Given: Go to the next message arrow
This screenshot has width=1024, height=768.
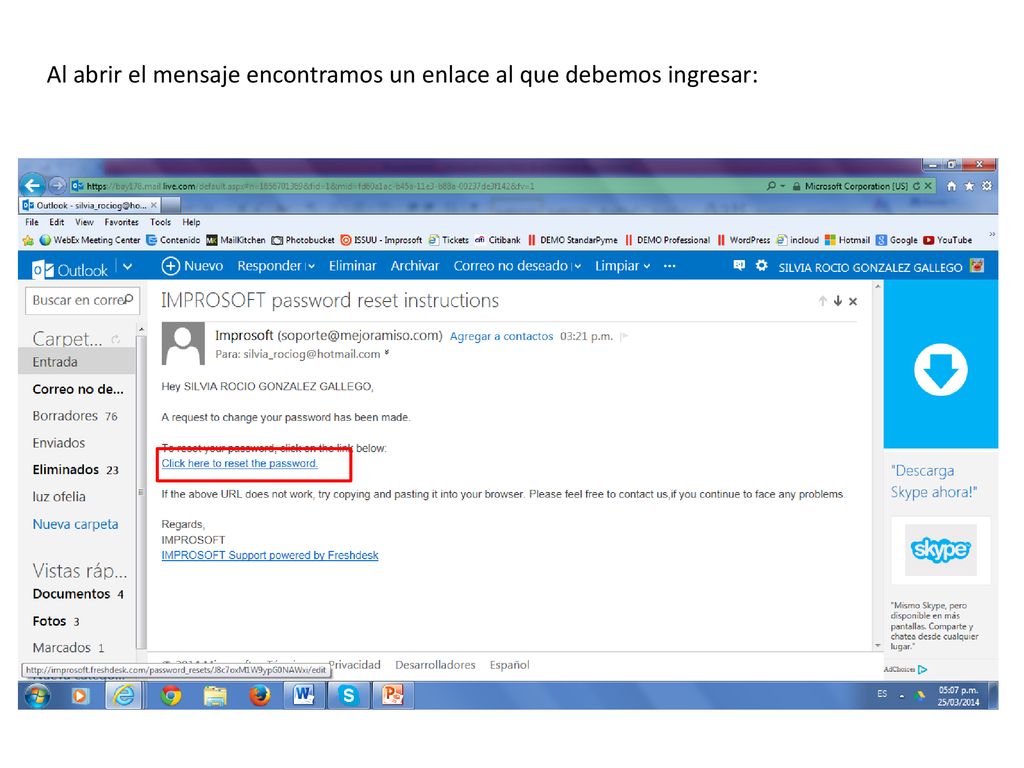Looking at the screenshot, I should 837,301.
